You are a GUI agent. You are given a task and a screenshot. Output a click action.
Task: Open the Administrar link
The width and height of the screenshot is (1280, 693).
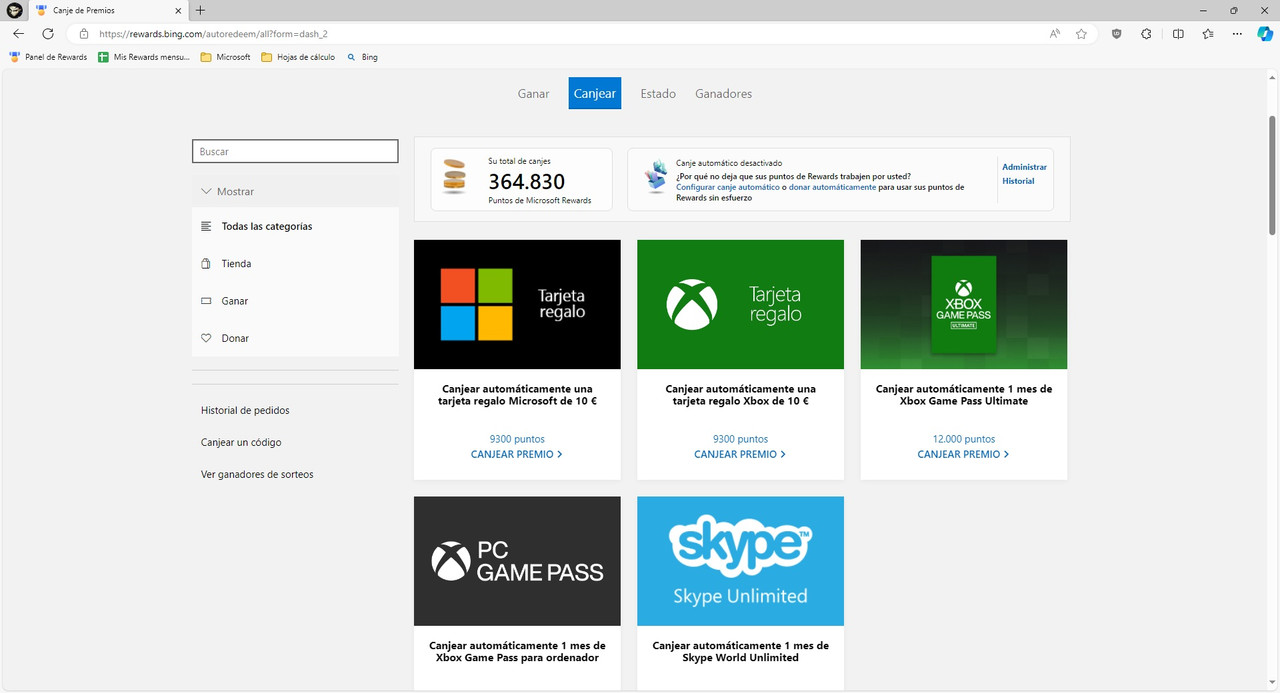pos(1024,167)
